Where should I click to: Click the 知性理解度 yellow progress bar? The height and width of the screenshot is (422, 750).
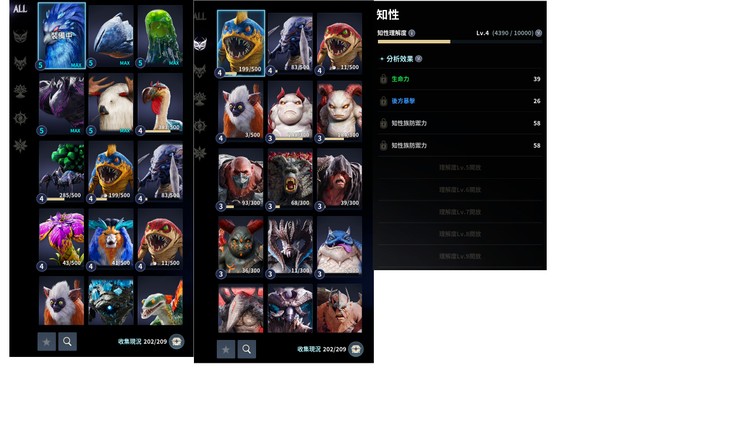459,42
